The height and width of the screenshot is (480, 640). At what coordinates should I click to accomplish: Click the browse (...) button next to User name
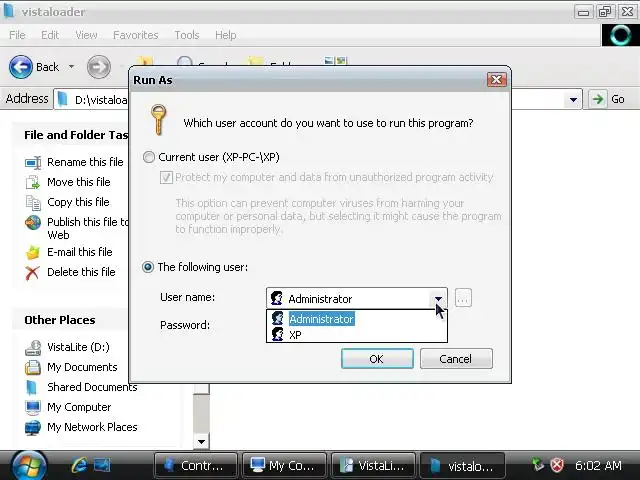(463, 298)
